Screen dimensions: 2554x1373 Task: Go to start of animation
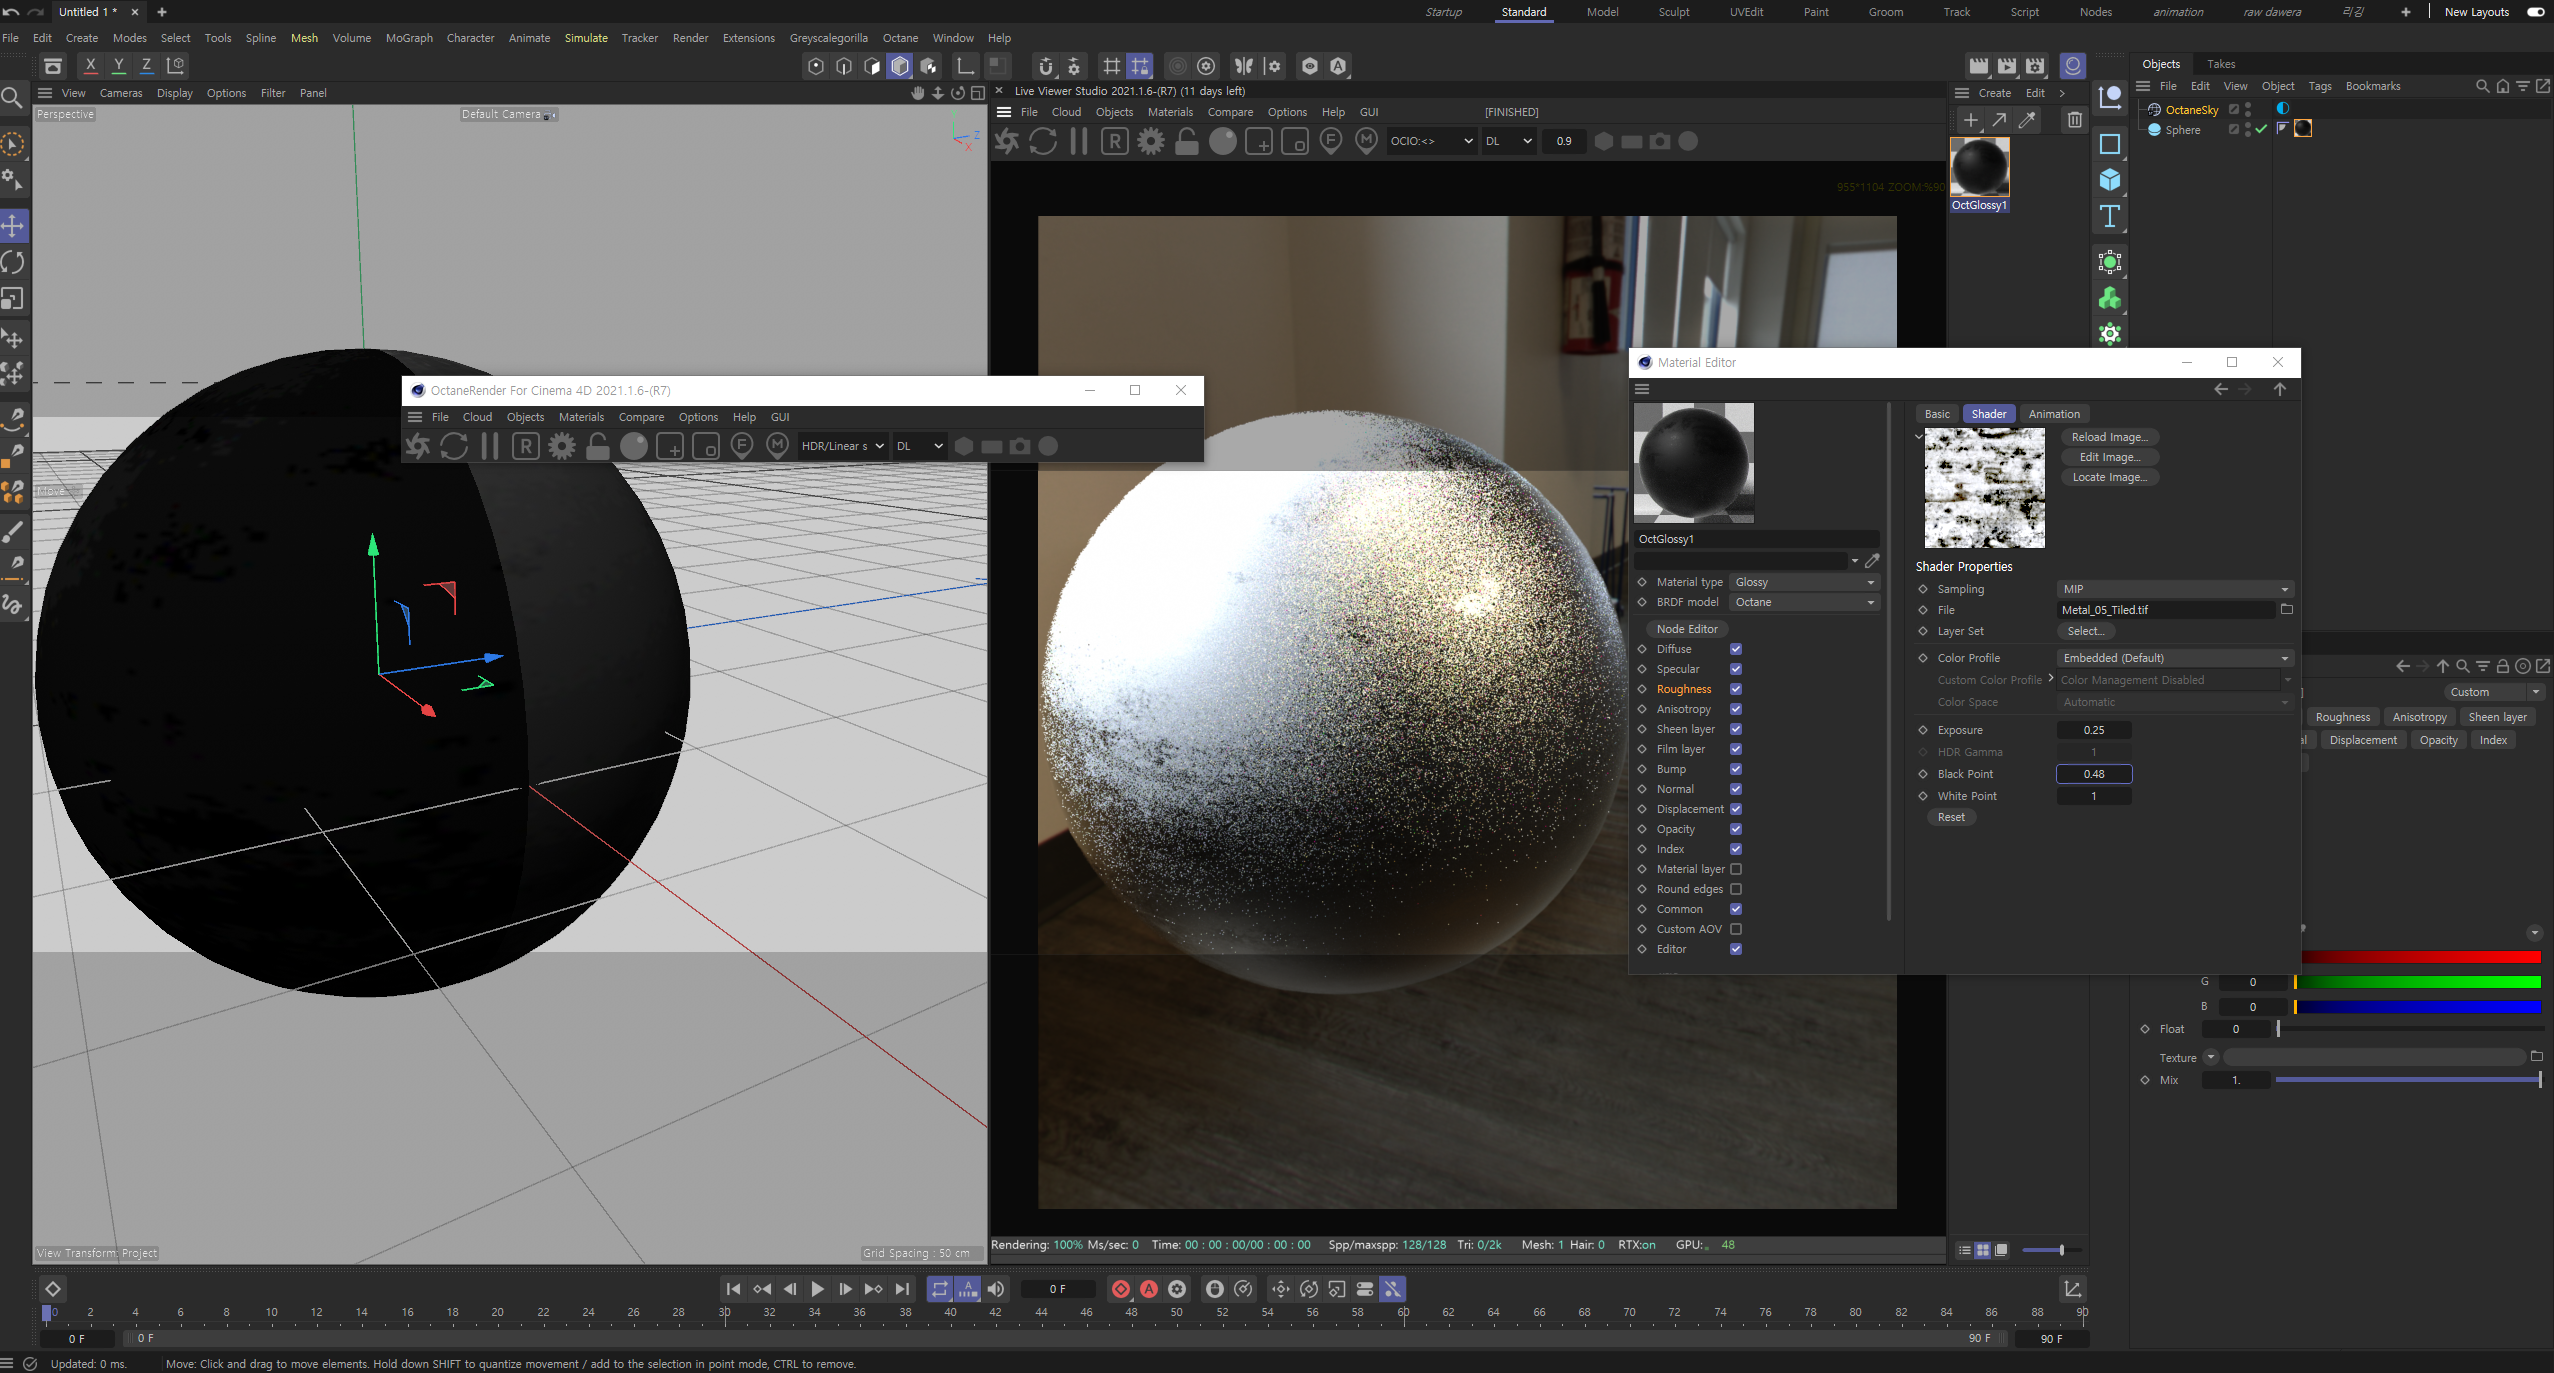733,1289
